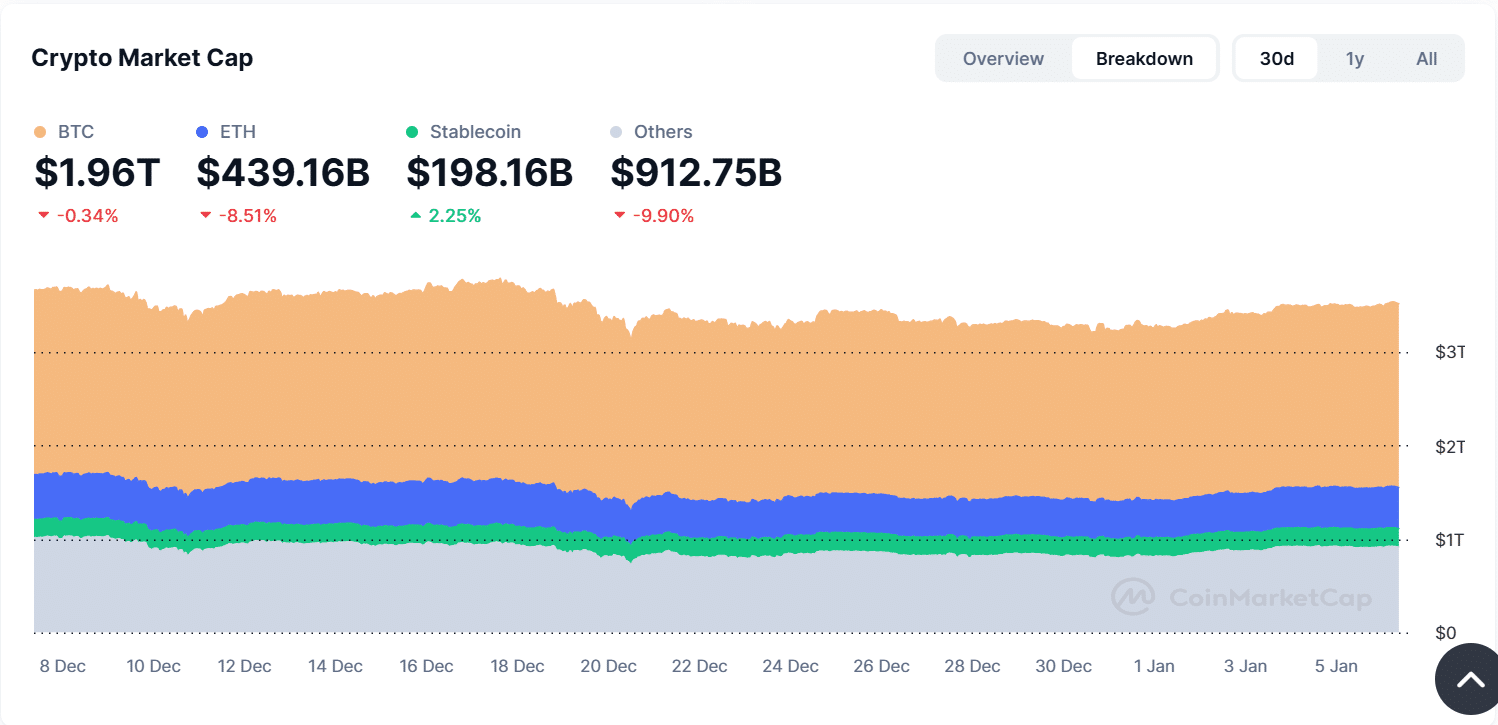This screenshot has width=1498, height=725.
Task: Select the 30d range option
Action: (1276, 58)
